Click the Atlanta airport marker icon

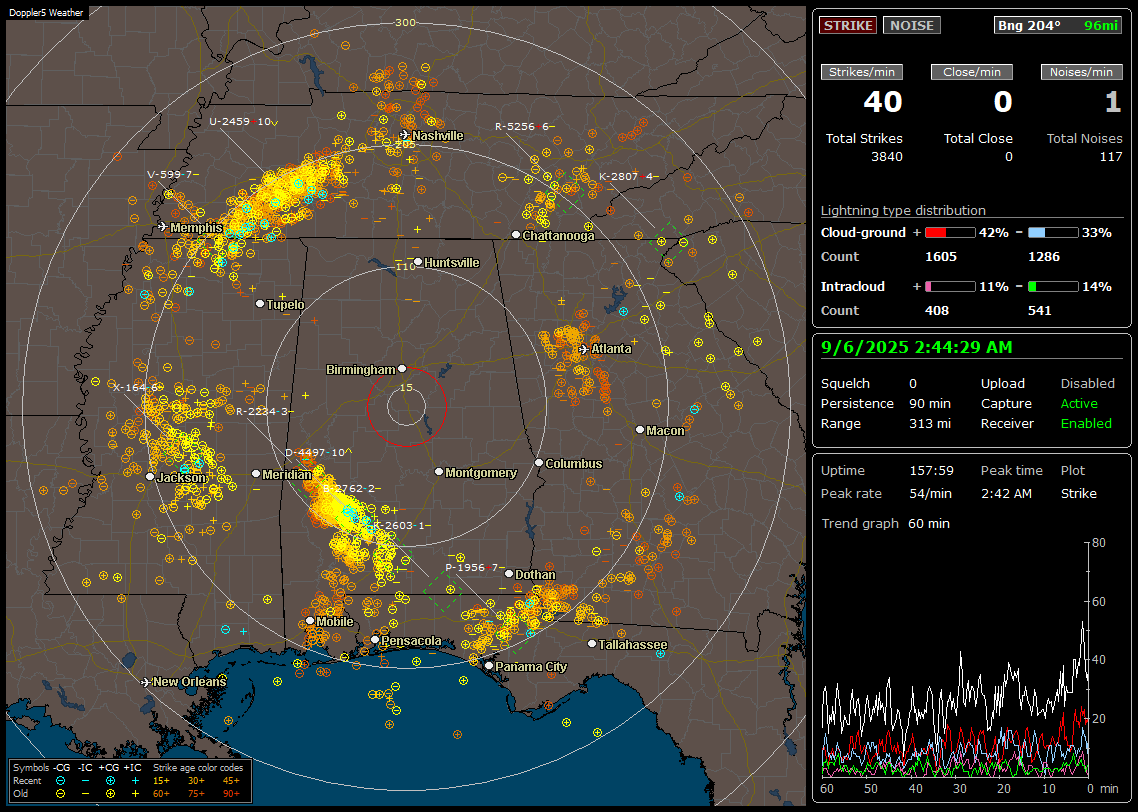point(584,349)
